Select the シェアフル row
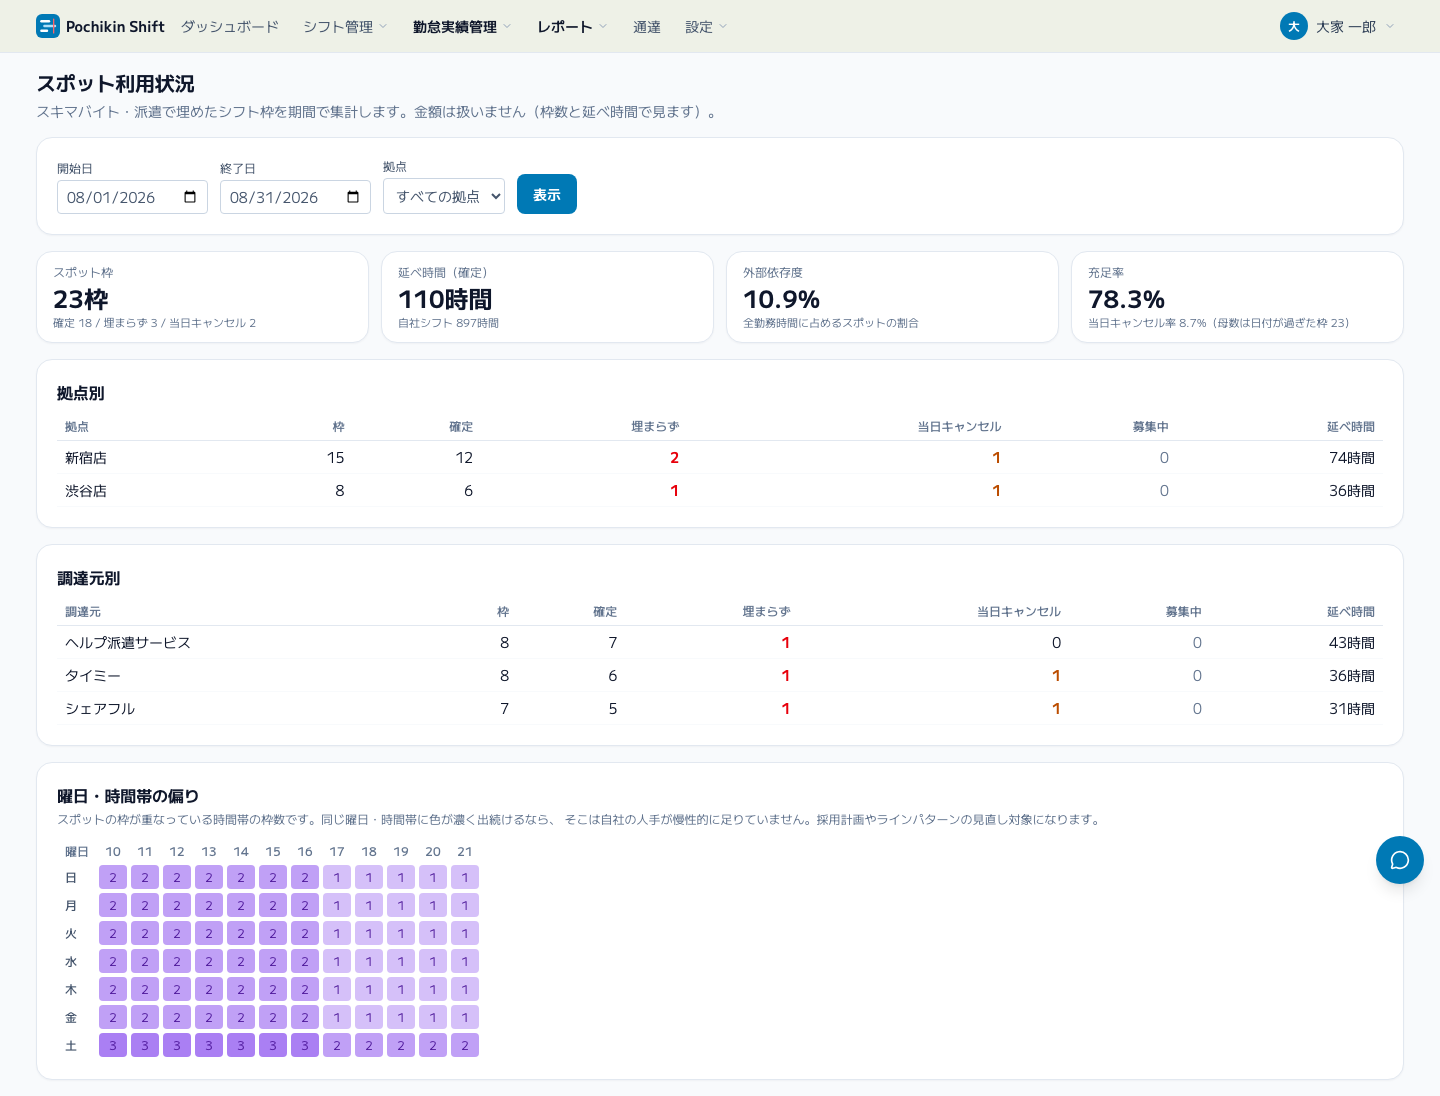The width and height of the screenshot is (1440, 1096). pos(720,709)
